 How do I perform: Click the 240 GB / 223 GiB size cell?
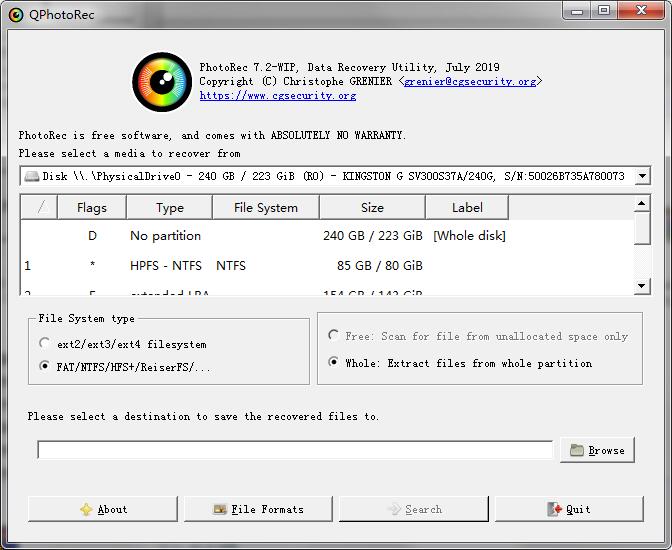click(372, 235)
